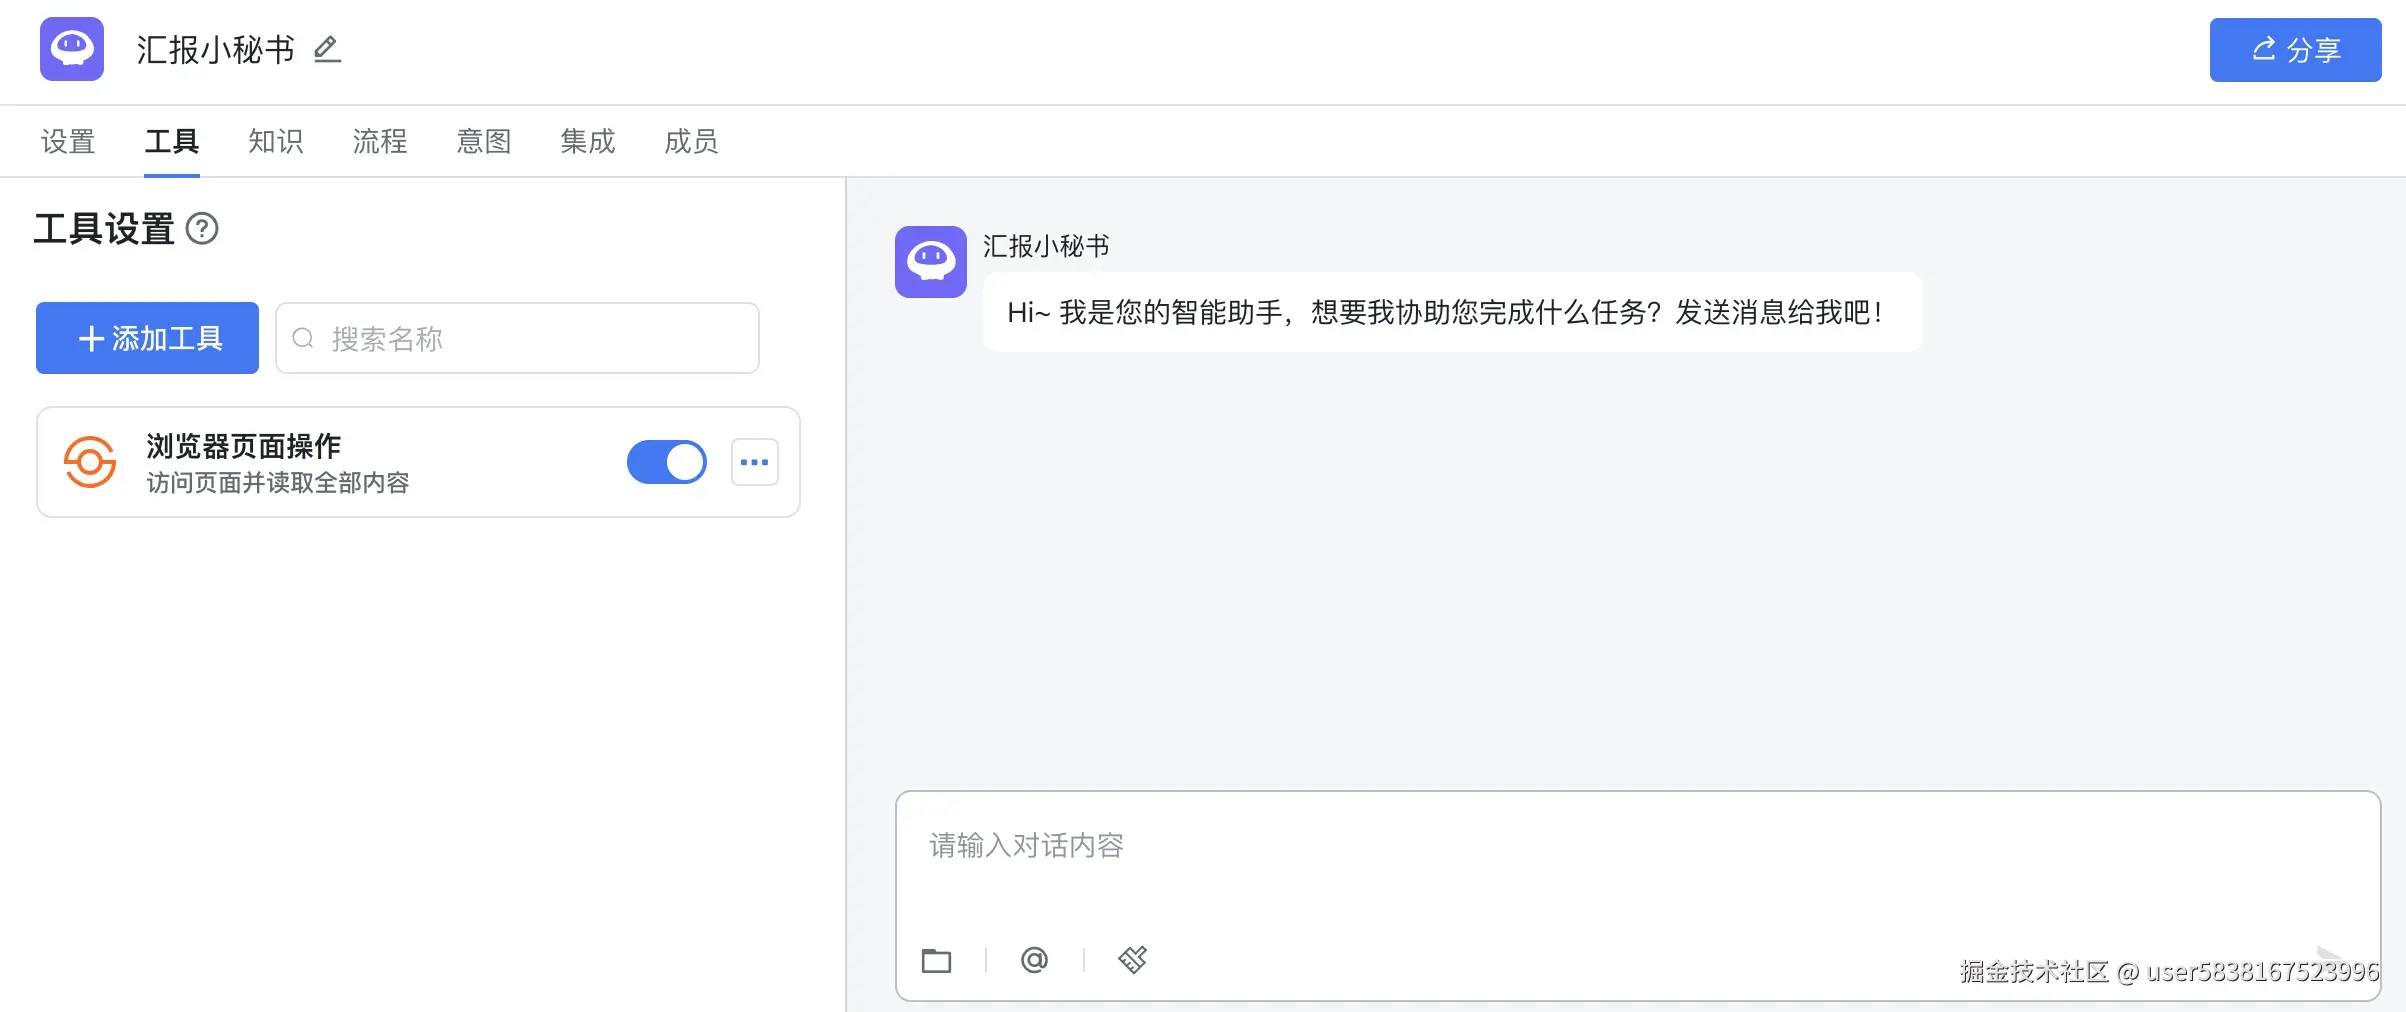Click the attach file folder icon
This screenshot has height=1012, width=2406.
point(937,960)
